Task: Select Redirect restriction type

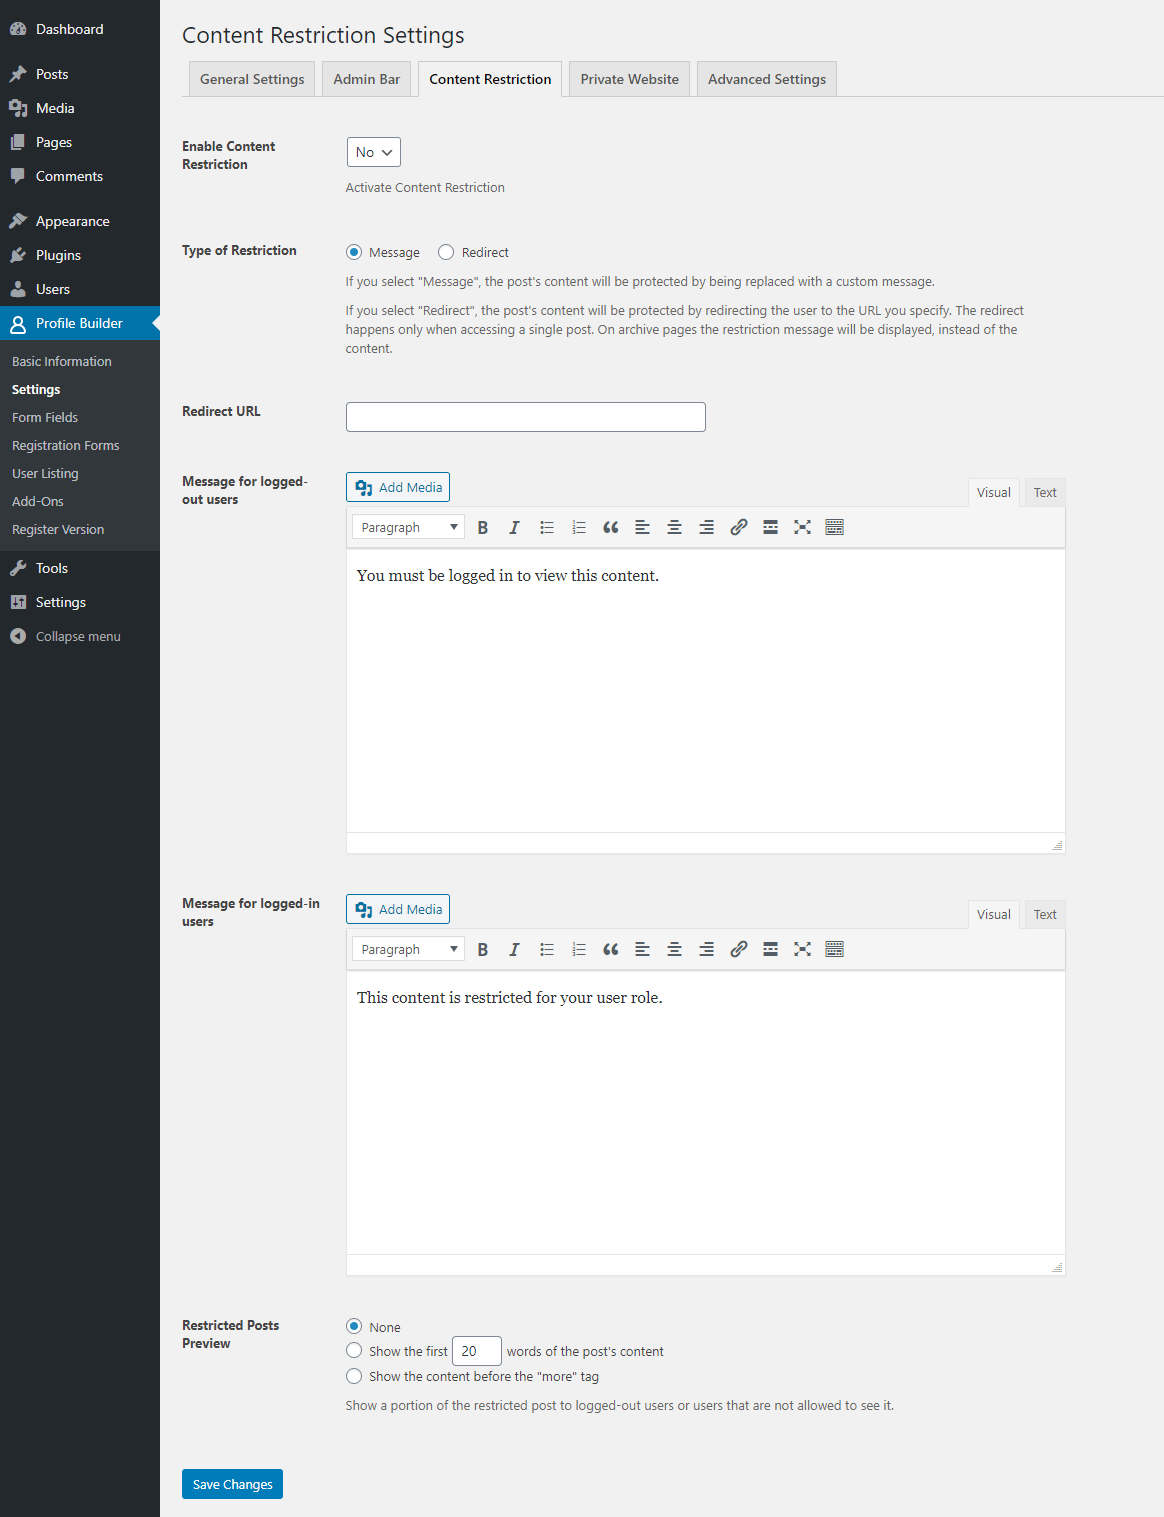Action: [x=446, y=252]
